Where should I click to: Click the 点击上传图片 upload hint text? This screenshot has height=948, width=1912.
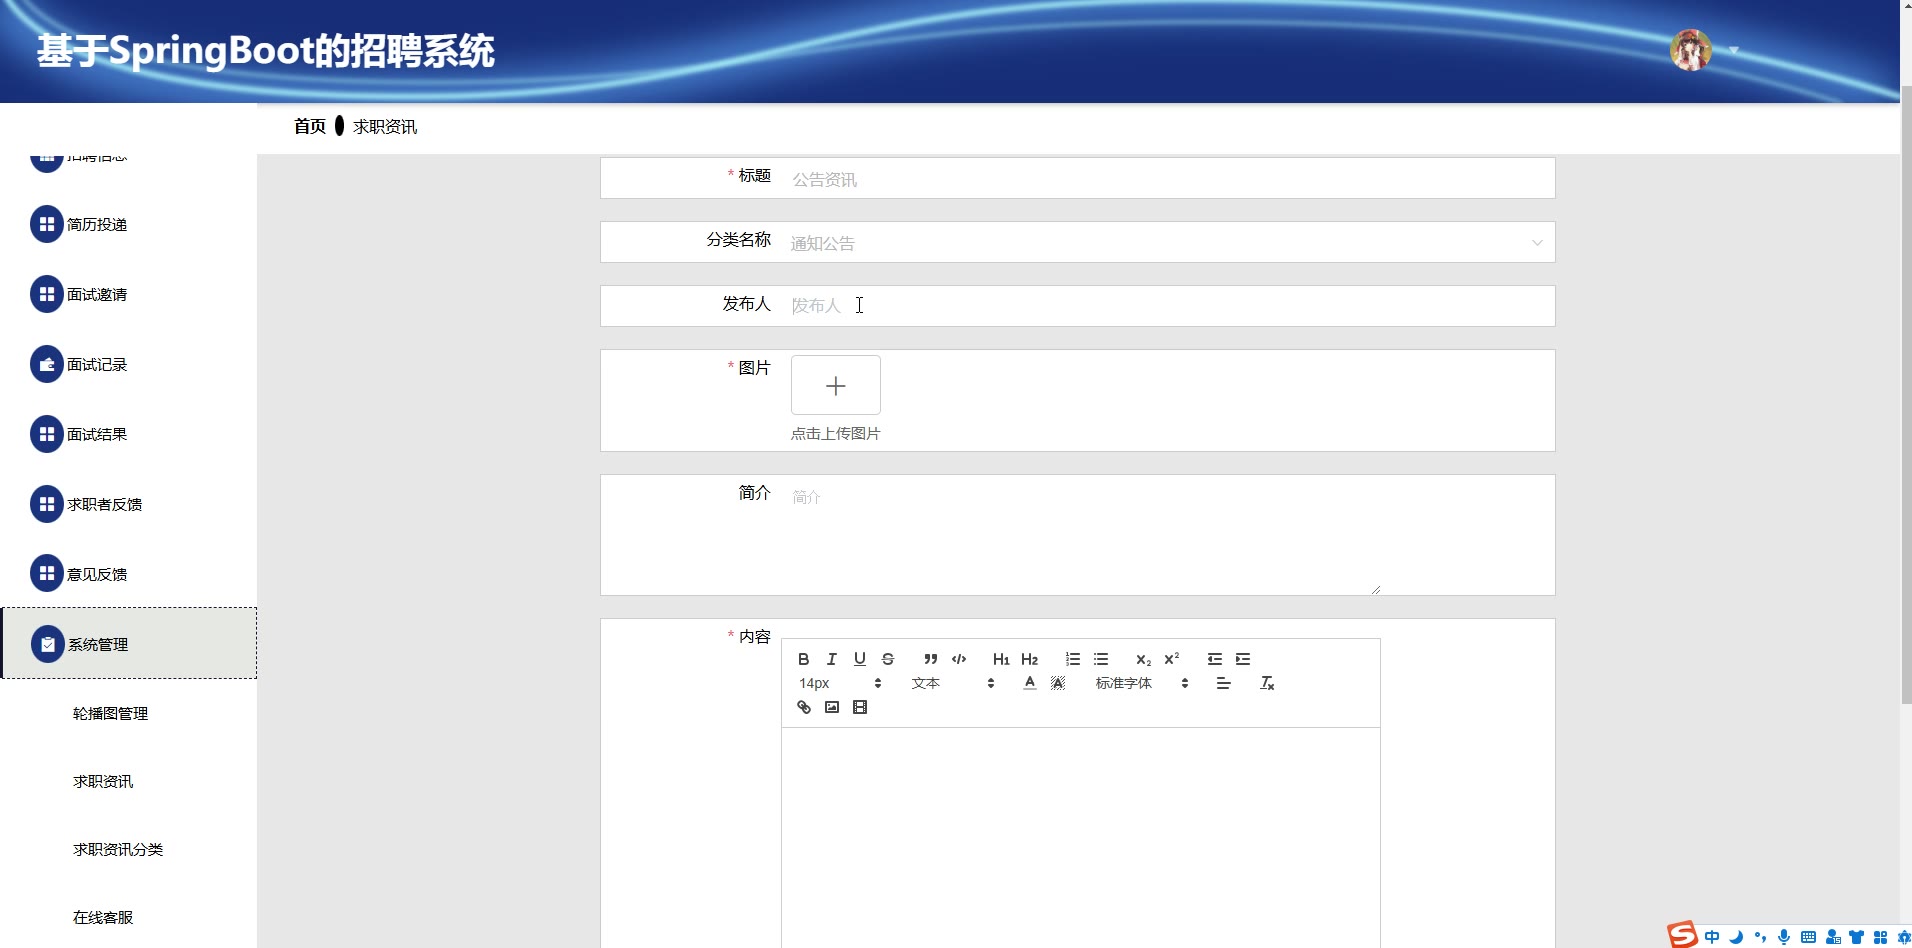[836, 433]
